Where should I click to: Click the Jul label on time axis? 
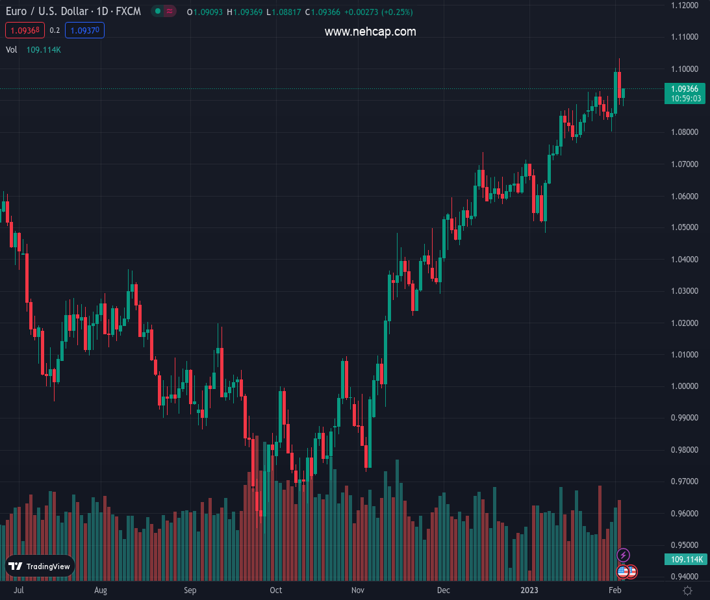pyautogui.click(x=17, y=591)
